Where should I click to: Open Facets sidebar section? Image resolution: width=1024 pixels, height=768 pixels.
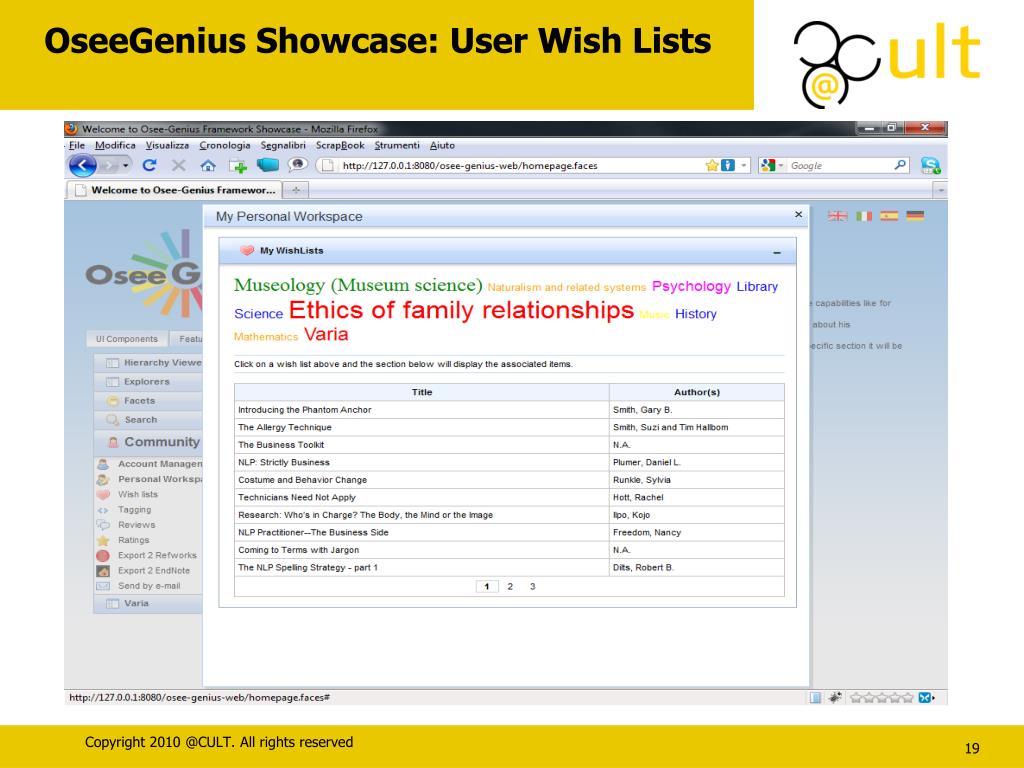click(149, 400)
